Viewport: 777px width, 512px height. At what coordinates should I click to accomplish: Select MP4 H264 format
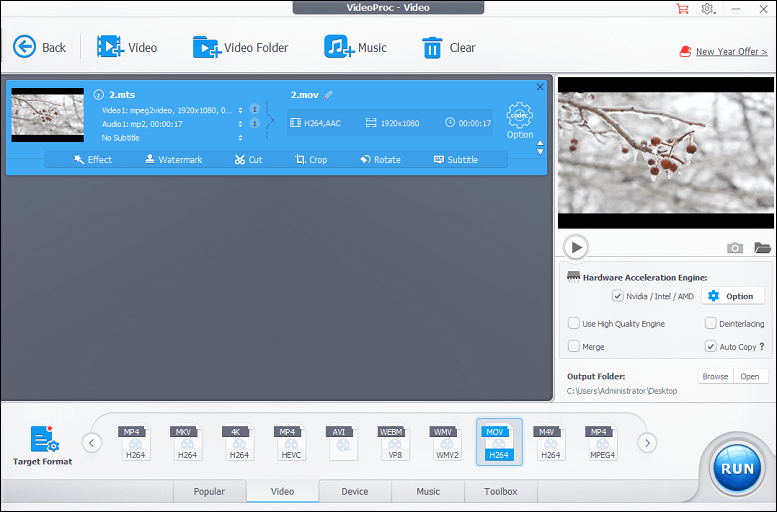135,442
